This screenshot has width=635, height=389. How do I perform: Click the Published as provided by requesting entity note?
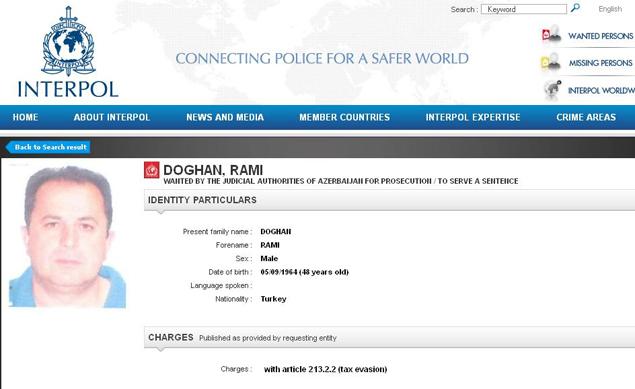(268, 338)
